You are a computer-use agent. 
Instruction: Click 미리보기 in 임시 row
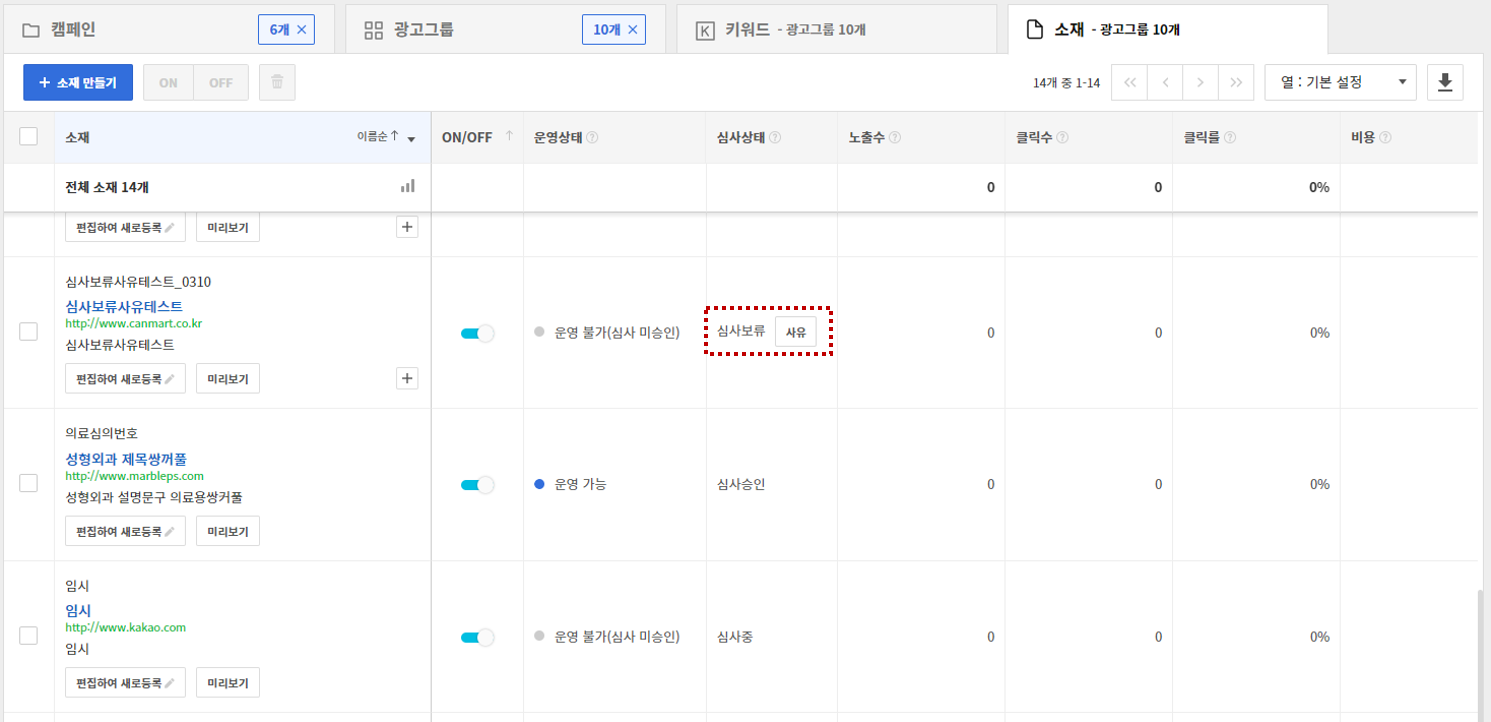pyautogui.click(x=228, y=682)
